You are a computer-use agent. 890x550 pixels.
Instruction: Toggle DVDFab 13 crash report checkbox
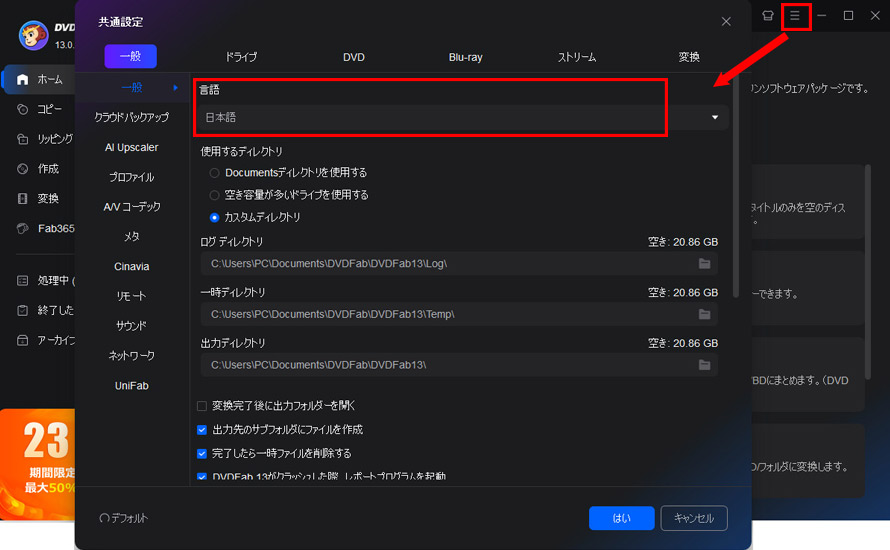[201, 477]
